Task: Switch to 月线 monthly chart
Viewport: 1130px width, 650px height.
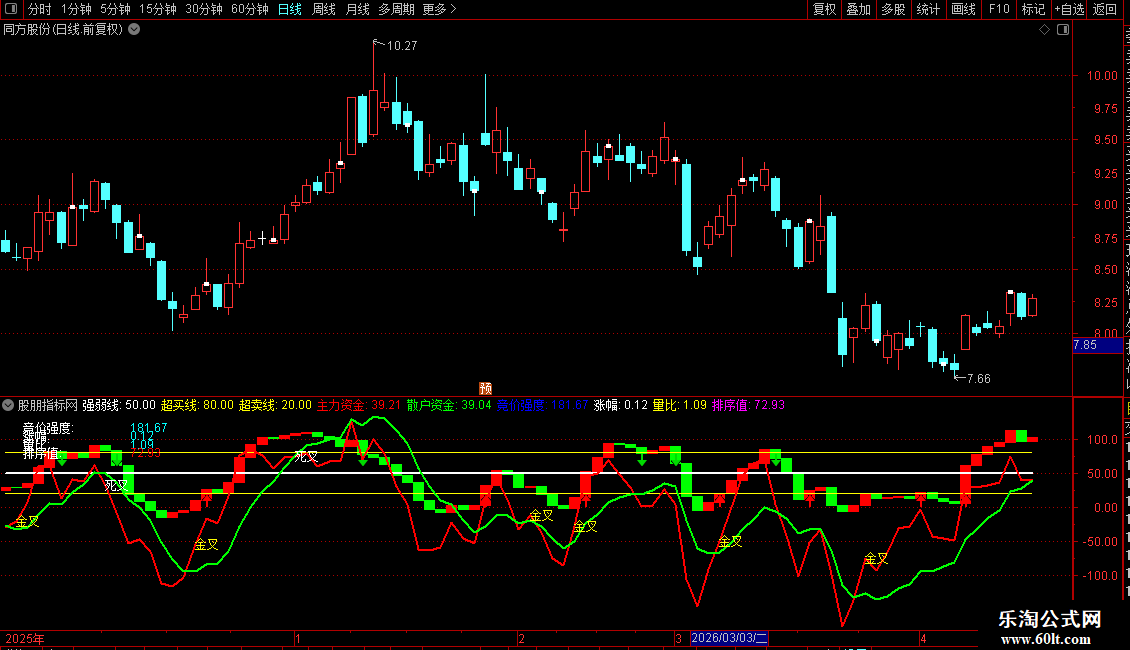Action: click(357, 9)
